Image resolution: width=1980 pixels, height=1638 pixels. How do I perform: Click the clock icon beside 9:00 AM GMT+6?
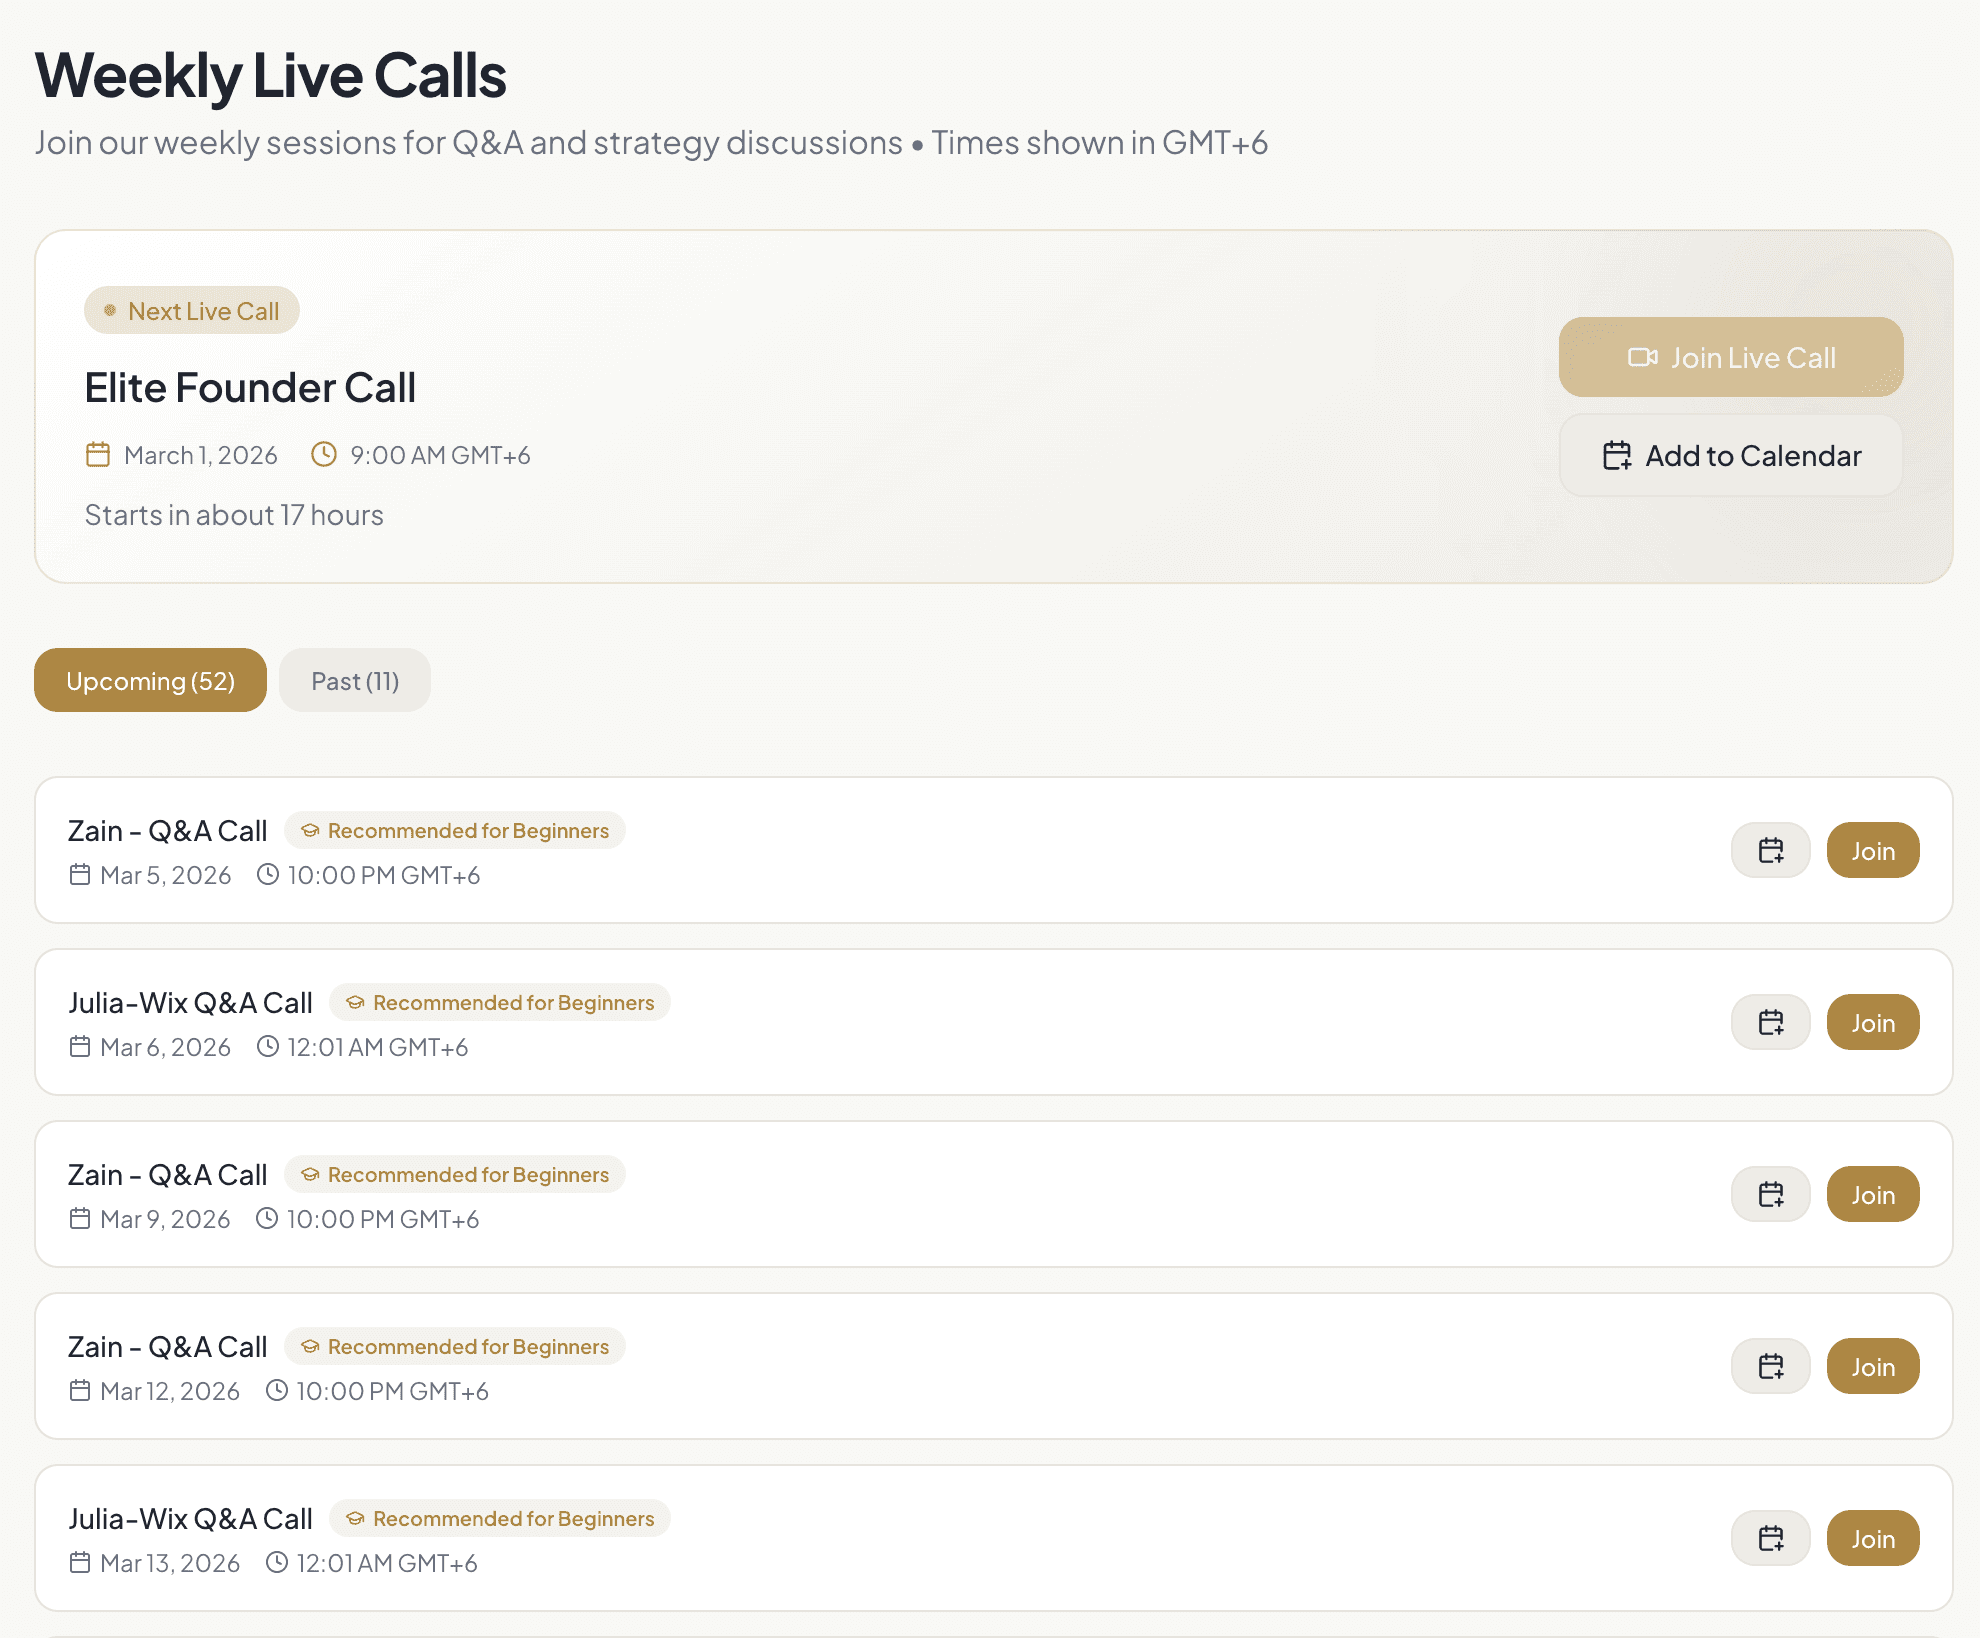[x=324, y=455]
